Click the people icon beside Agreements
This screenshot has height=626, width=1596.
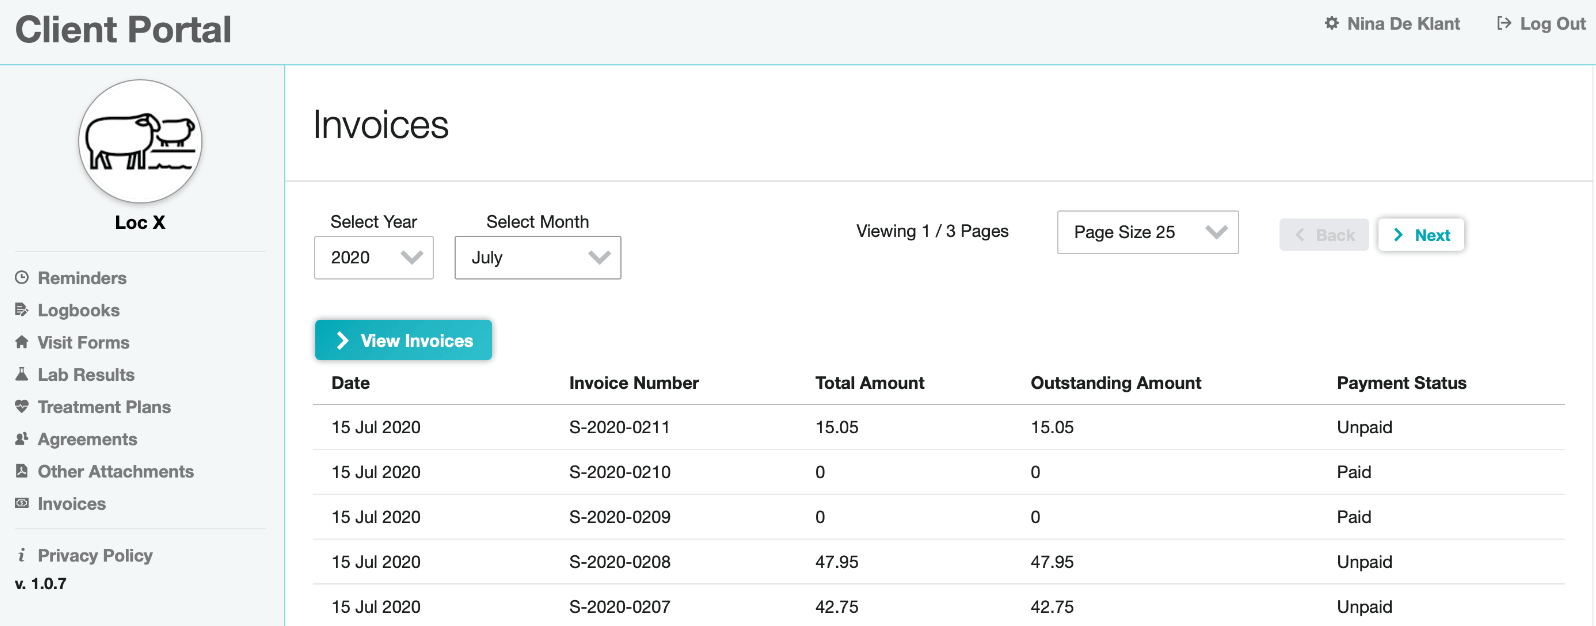[x=22, y=439]
